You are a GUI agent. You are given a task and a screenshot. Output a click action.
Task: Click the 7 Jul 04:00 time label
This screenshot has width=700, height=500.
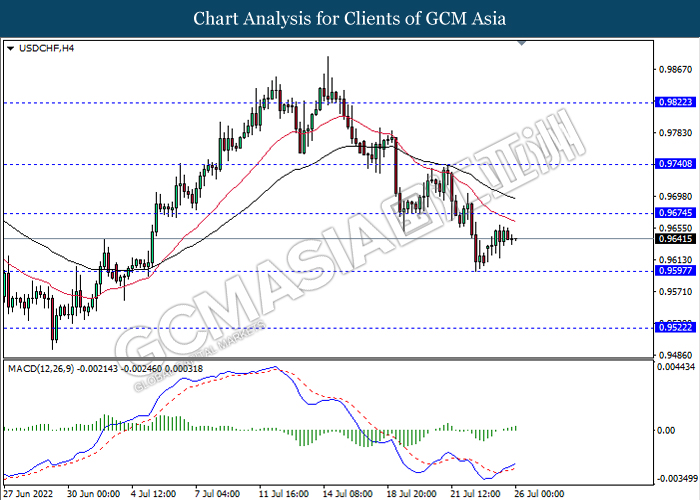(x=218, y=494)
